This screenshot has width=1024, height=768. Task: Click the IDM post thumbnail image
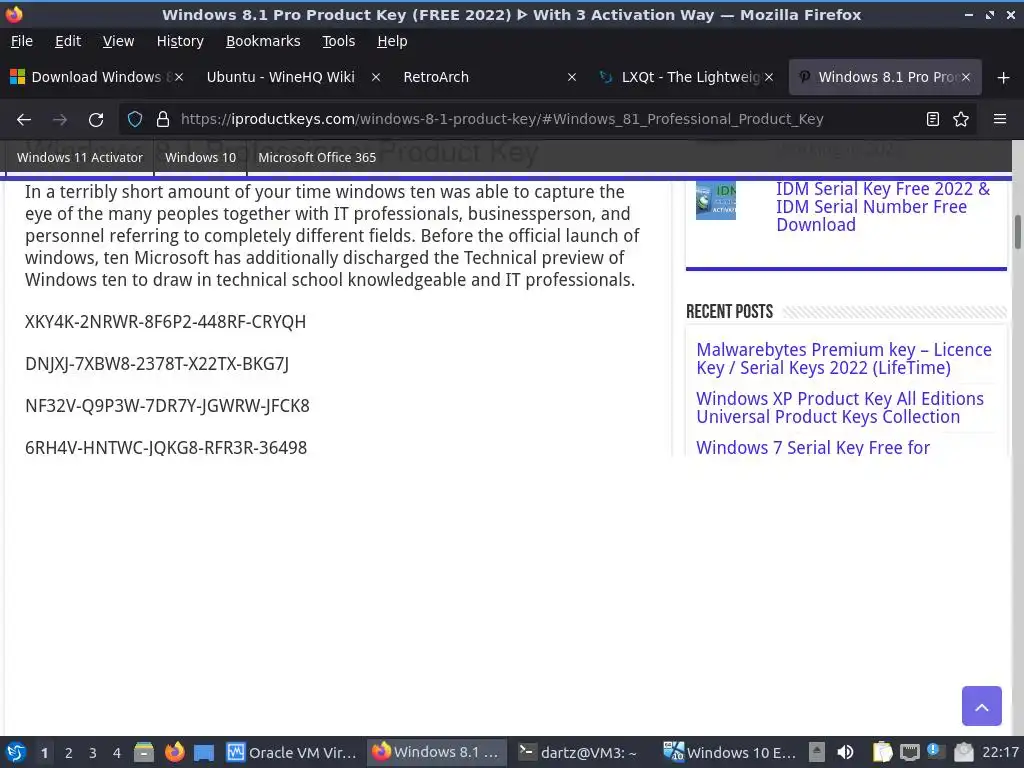click(716, 200)
